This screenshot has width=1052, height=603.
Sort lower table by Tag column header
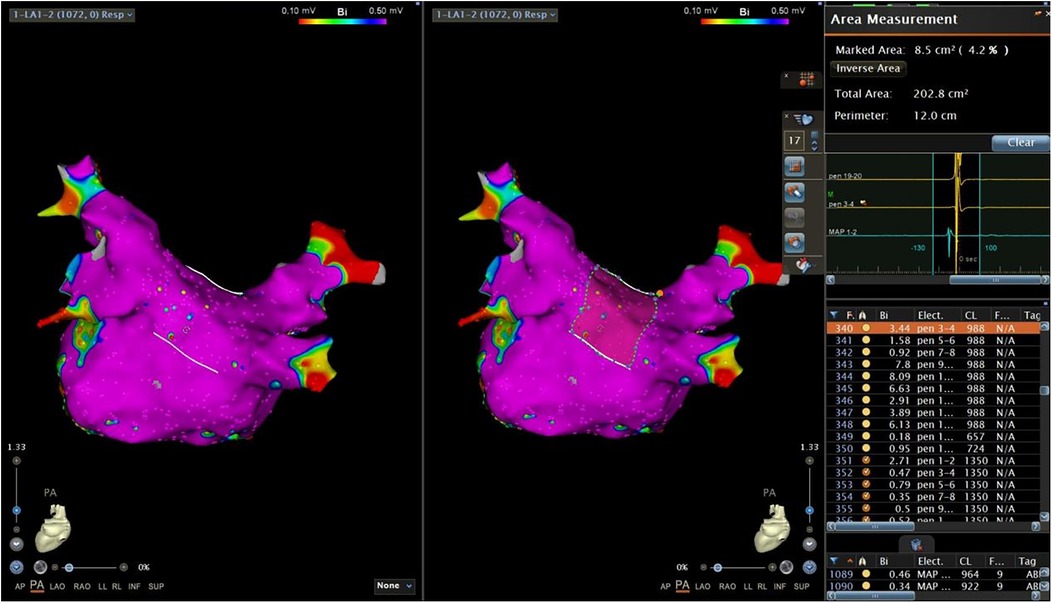click(1027, 561)
